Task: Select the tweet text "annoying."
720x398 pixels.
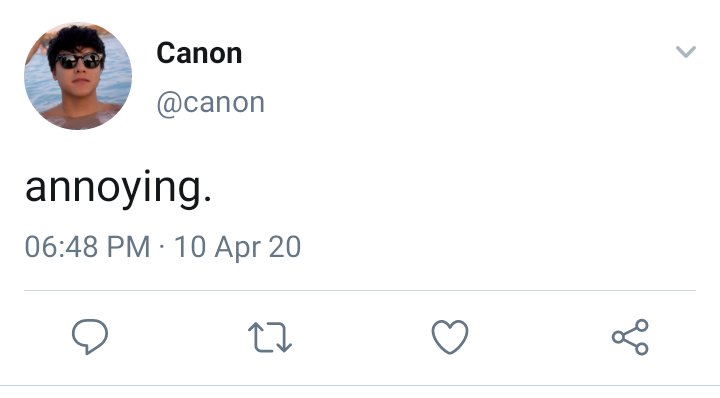Action: click(x=118, y=188)
